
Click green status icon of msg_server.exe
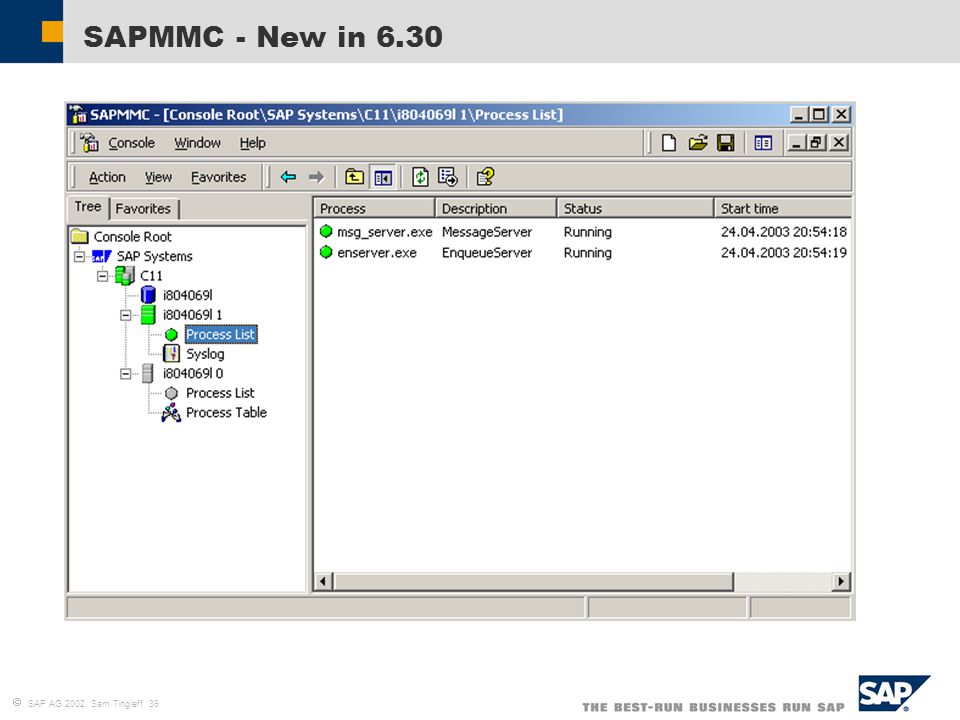[326, 231]
